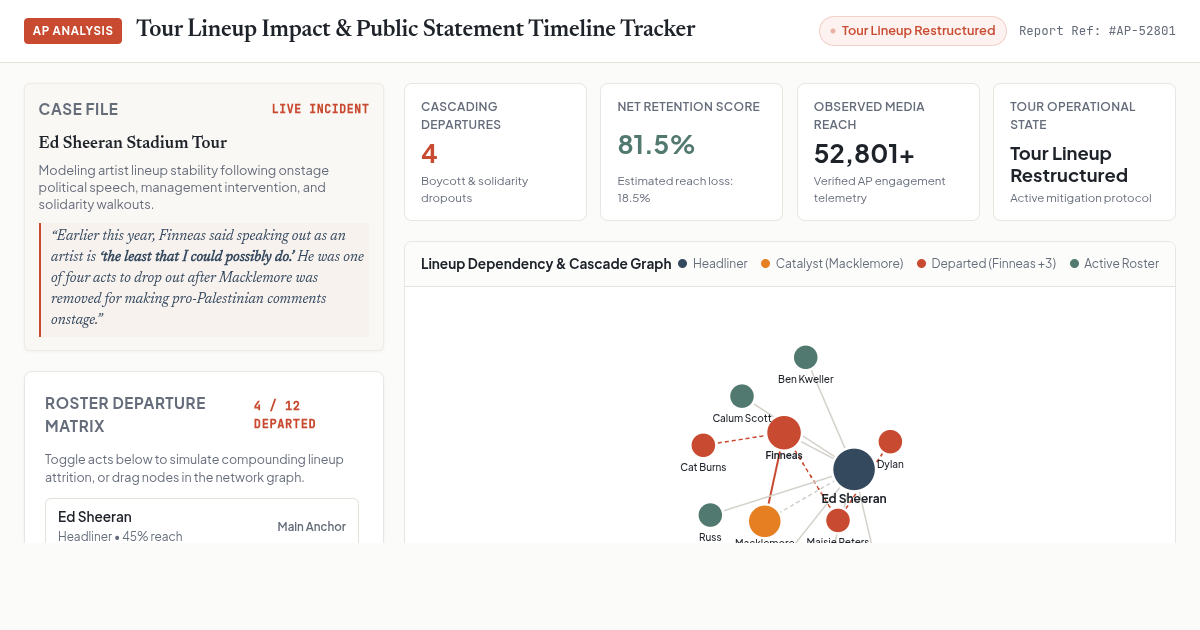1200x630 pixels.
Task: Click the Dylan departed node
Action: click(x=890, y=441)
